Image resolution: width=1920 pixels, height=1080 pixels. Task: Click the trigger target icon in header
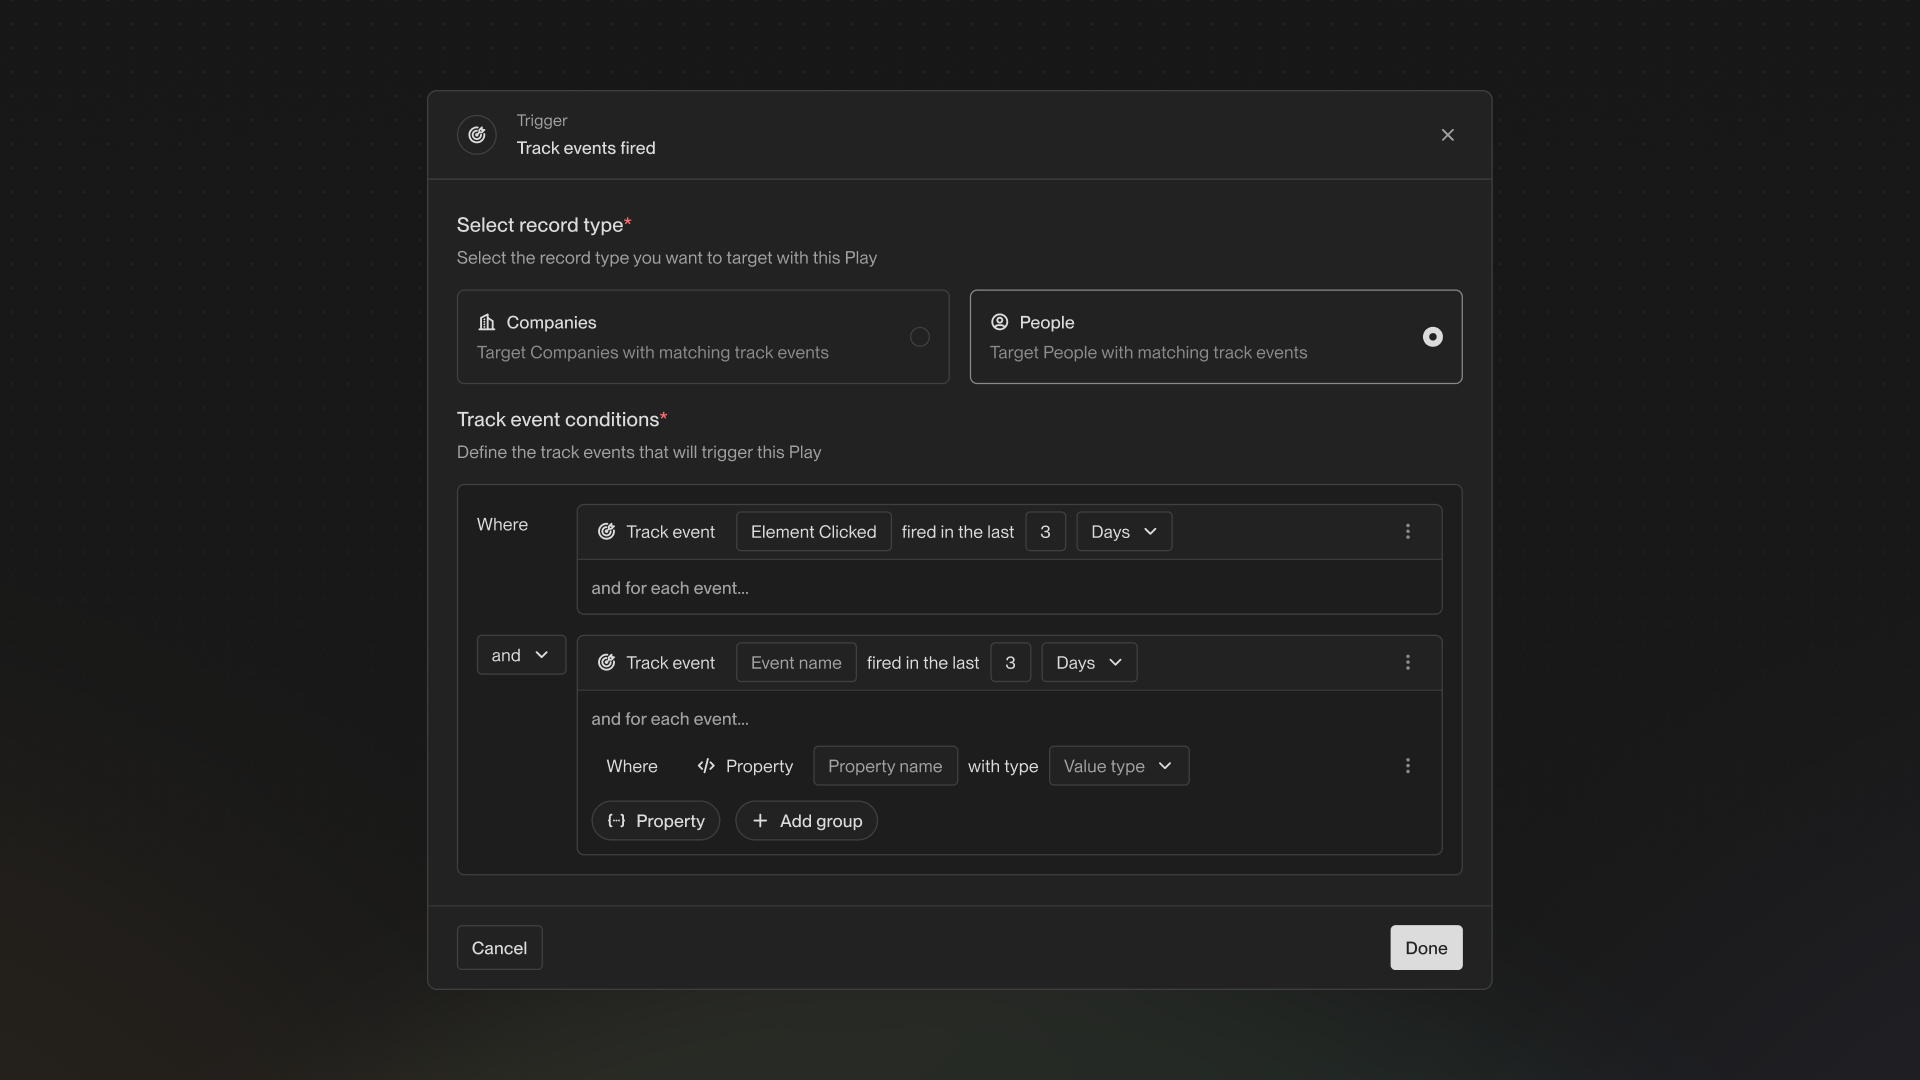[x=477, y=135]
